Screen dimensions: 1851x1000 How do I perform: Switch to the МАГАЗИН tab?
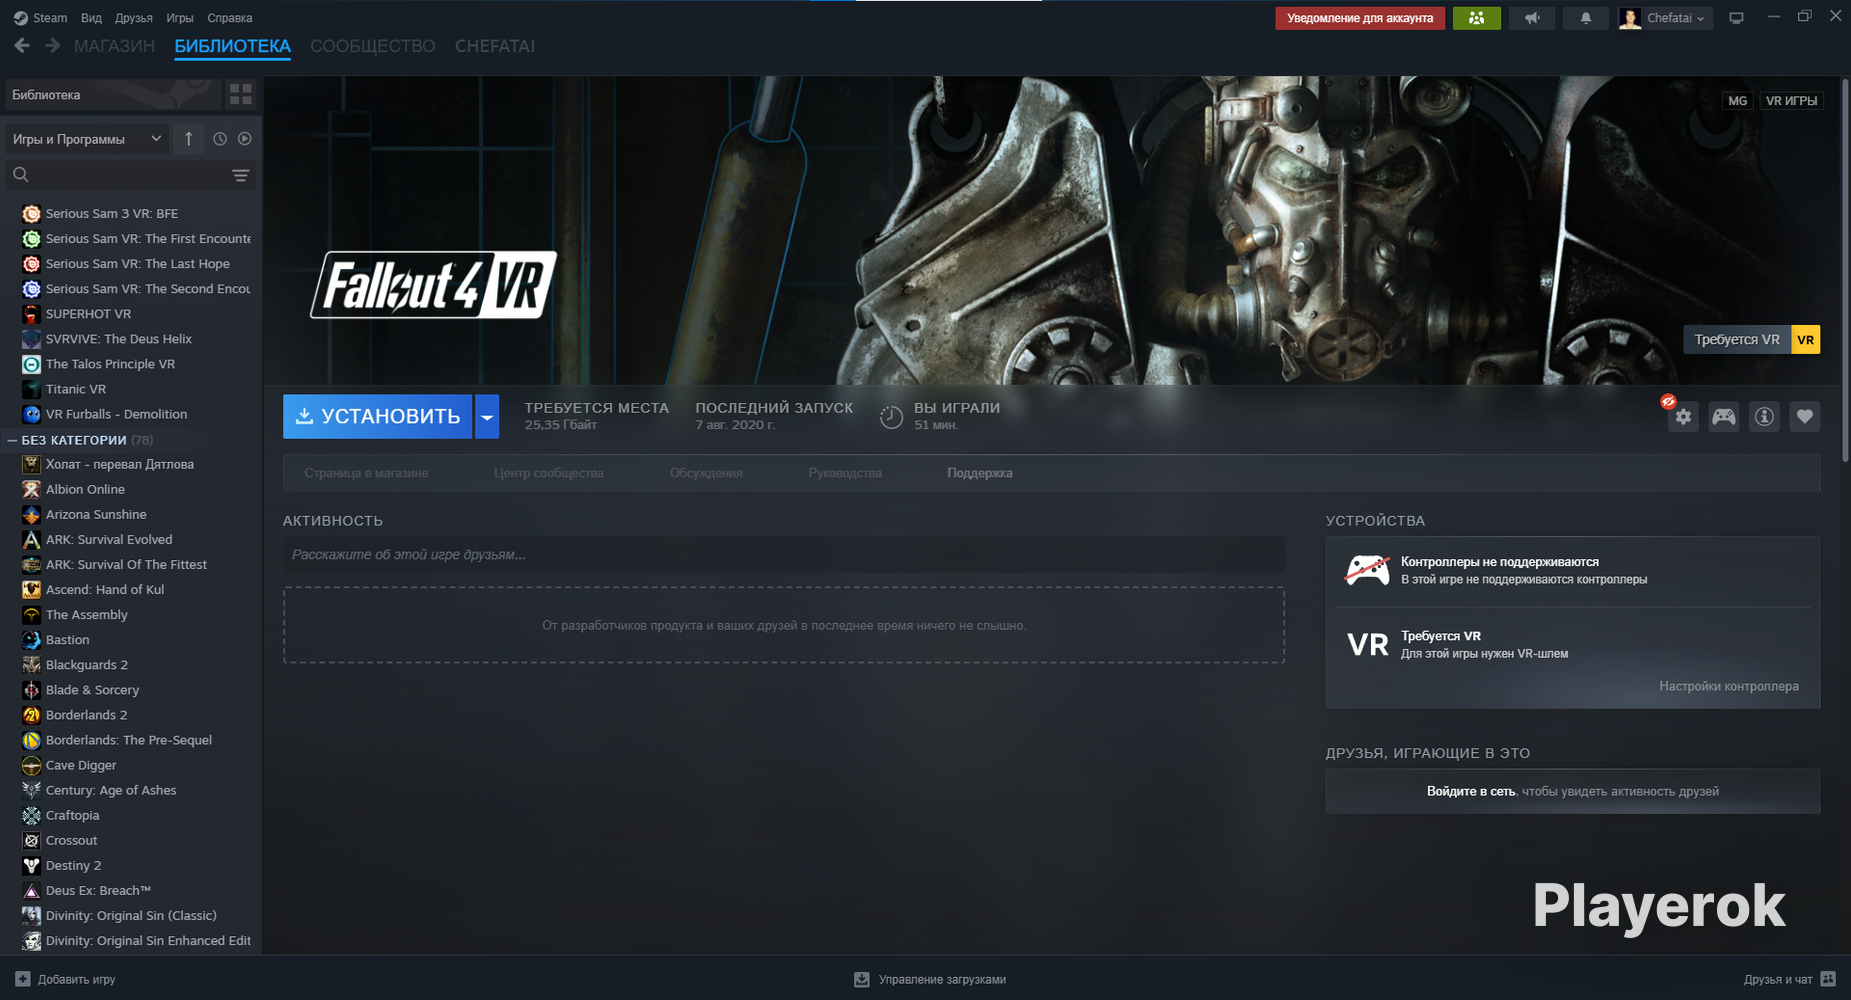[114, 46]
